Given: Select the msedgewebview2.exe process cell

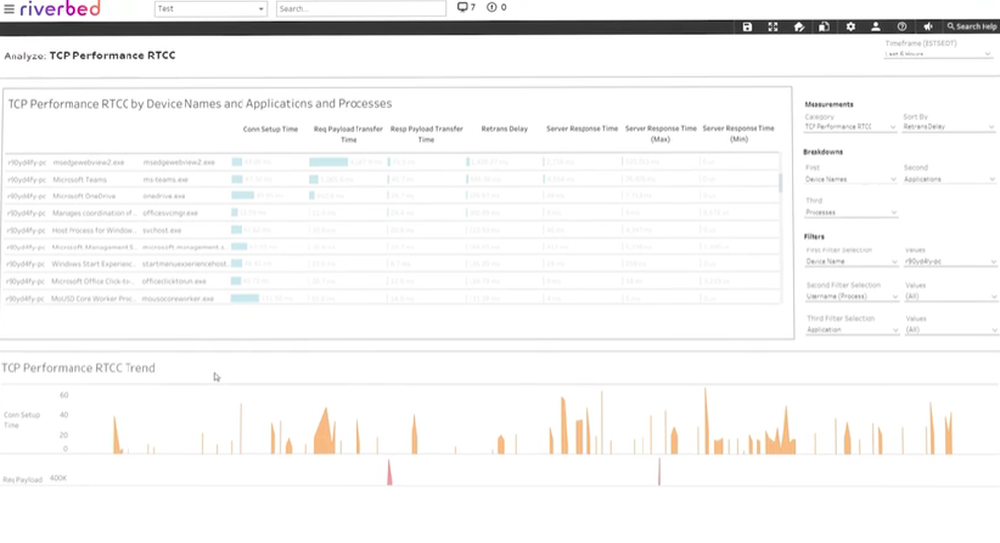Looking at the screenshot, I should 179,163.
